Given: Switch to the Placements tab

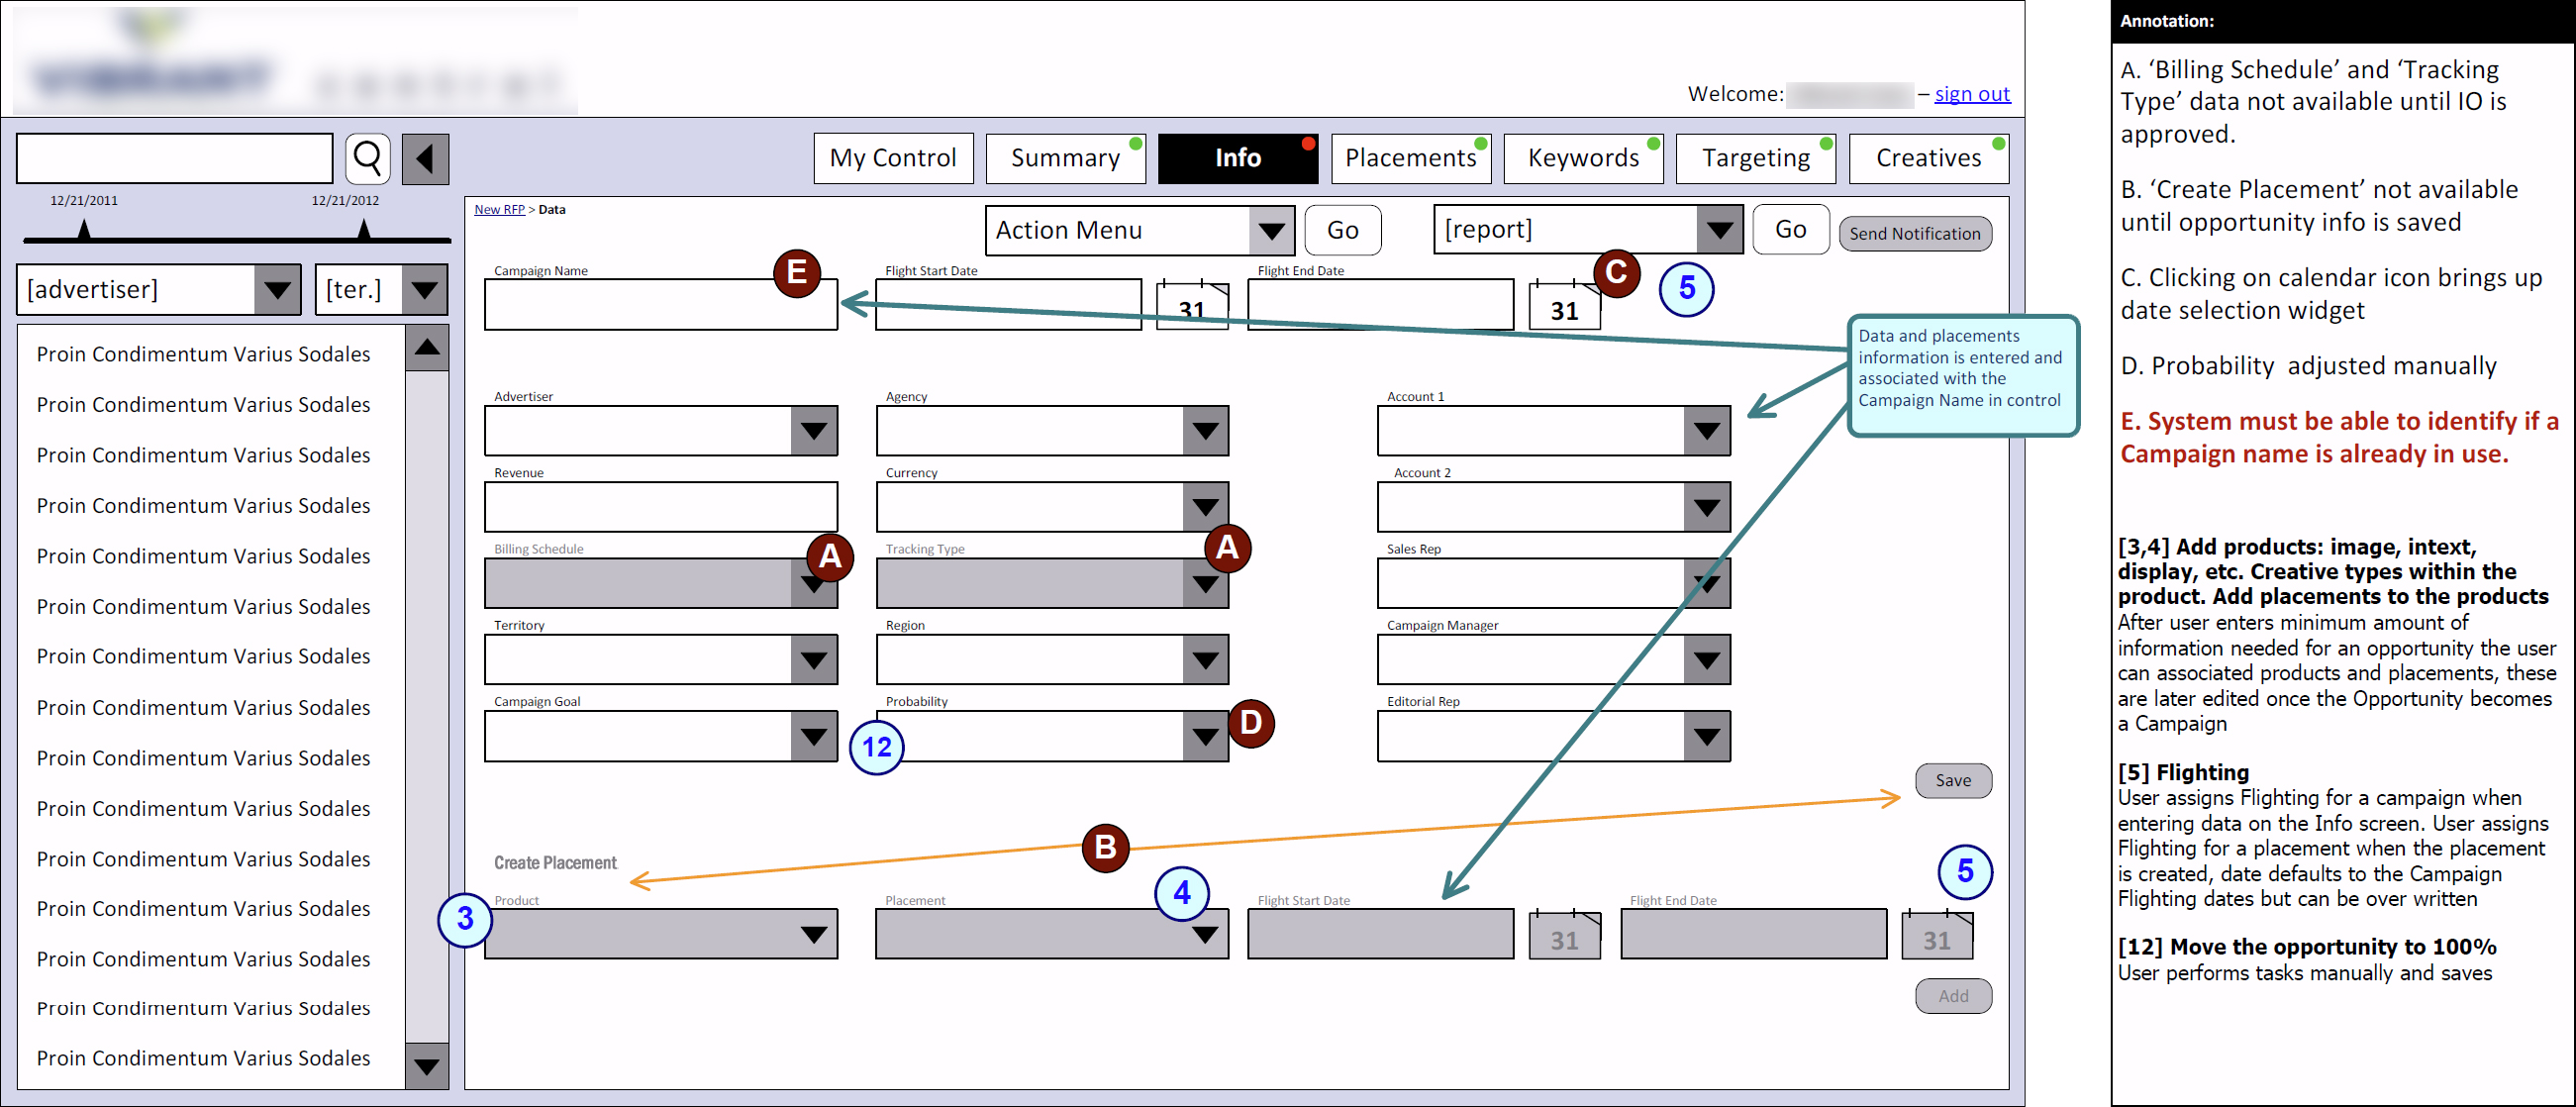Looking at the screenshot, I should pyautogui.click(x=1410, y=158).
